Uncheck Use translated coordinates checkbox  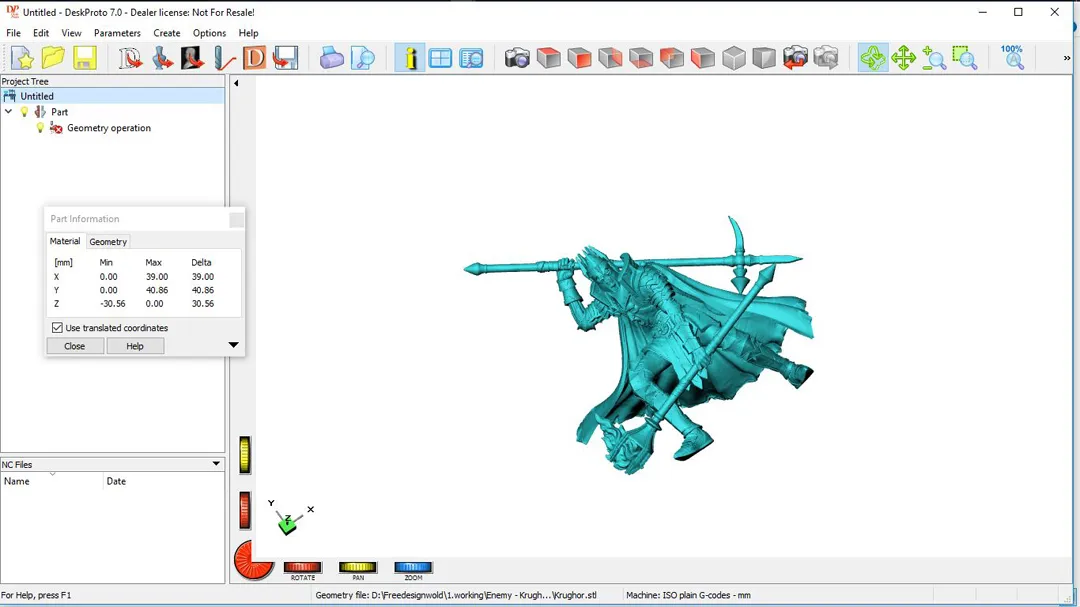point(57,328)
